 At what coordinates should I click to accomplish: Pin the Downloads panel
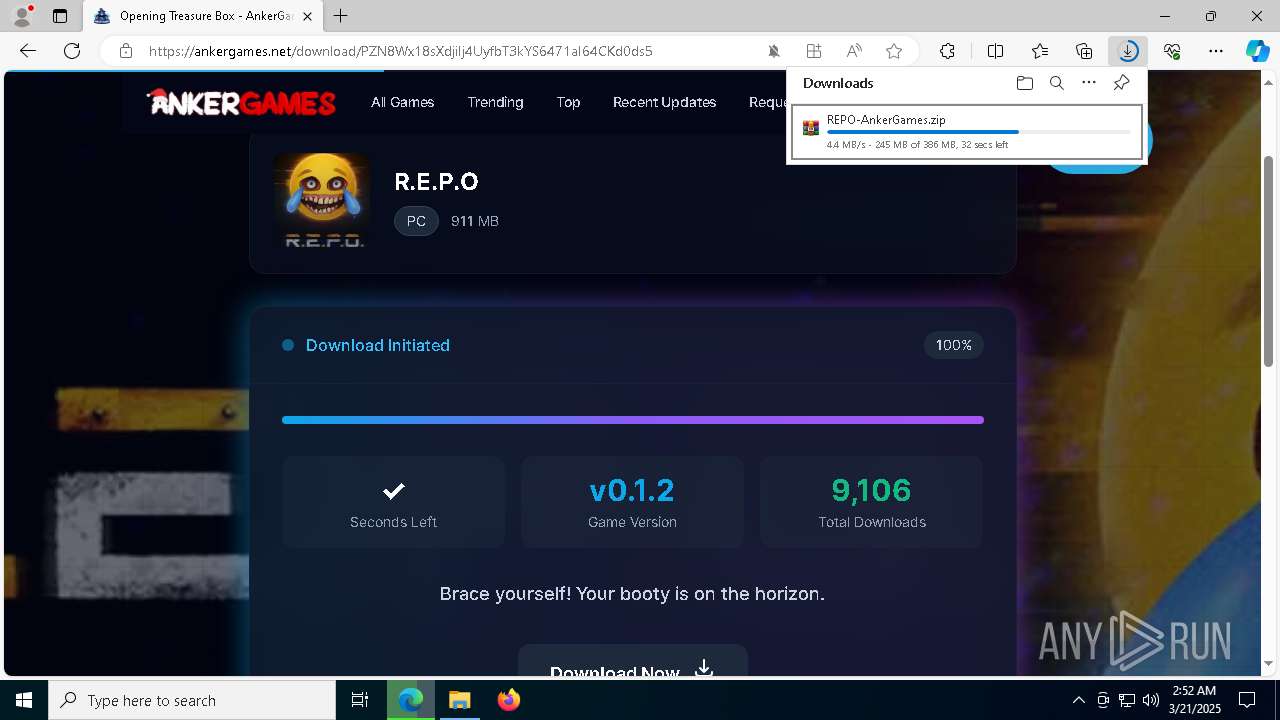[1121, 83]
